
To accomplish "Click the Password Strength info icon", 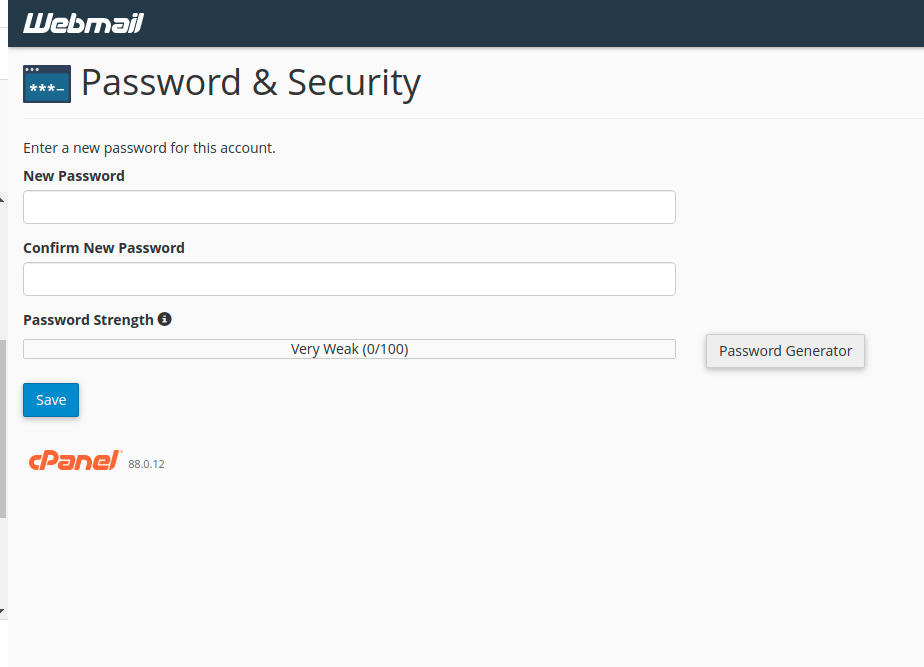I will click(x=165, y=319).
